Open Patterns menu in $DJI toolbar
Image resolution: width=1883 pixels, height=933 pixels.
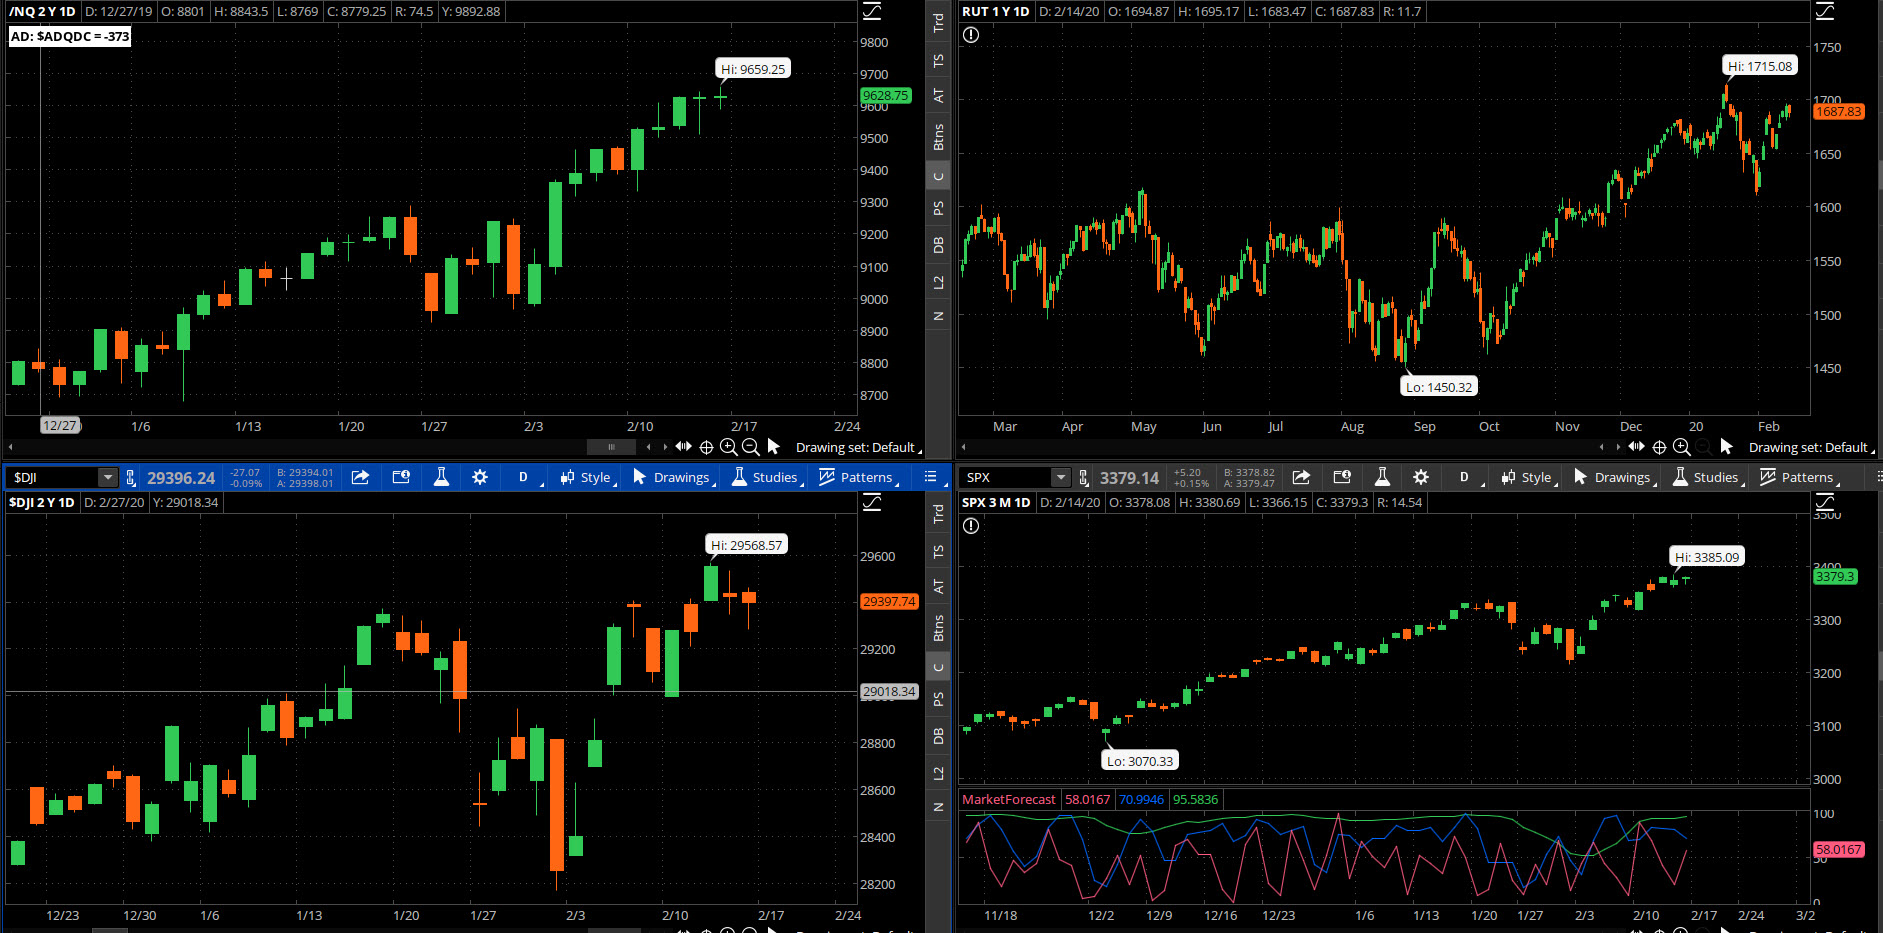(858, 478)
